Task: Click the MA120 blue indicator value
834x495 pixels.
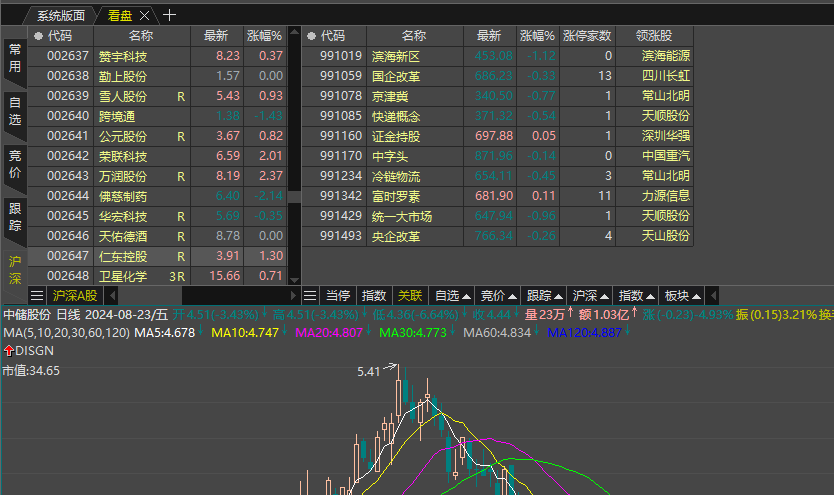Action: [x=584, y=333]
